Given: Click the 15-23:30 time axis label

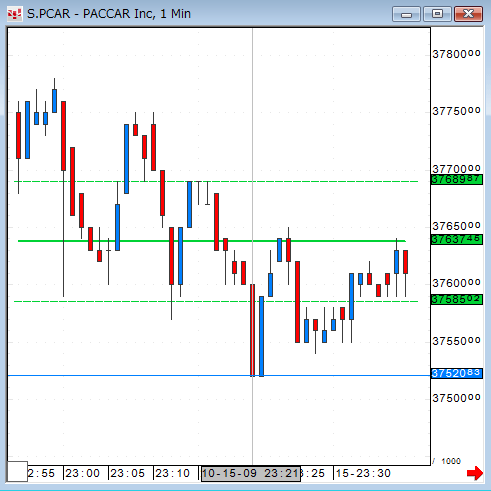Looking at the screenshot, I should tap(363, 473).
